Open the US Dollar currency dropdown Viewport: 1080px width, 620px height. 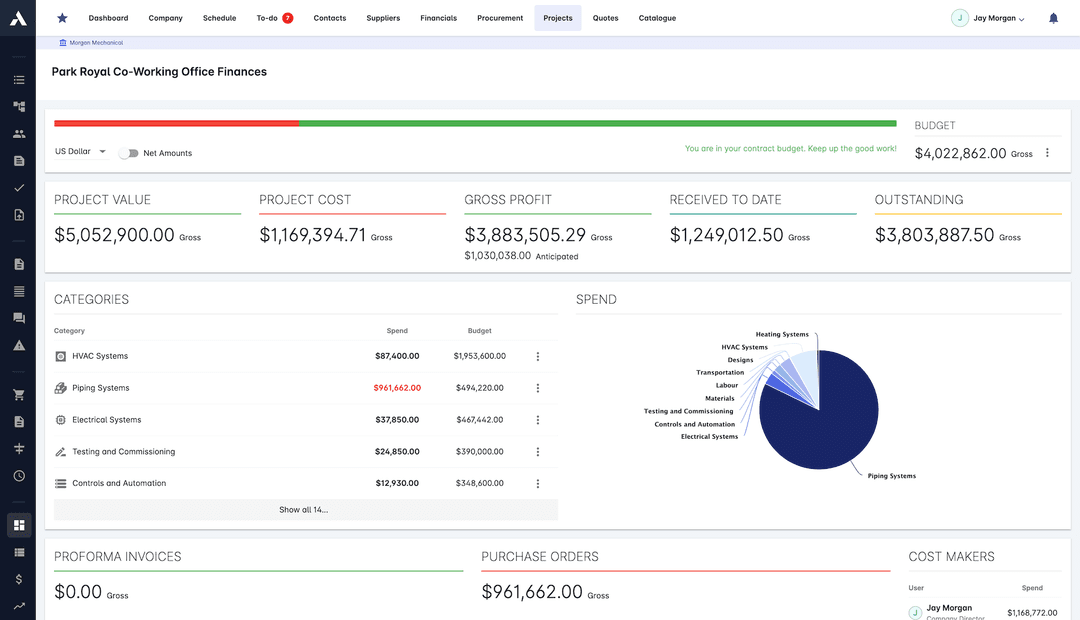click(x=80, y=151)
